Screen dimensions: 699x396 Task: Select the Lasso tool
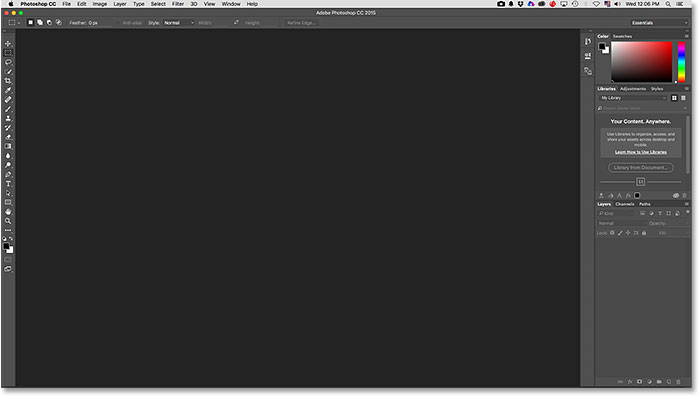pos(8,62)
